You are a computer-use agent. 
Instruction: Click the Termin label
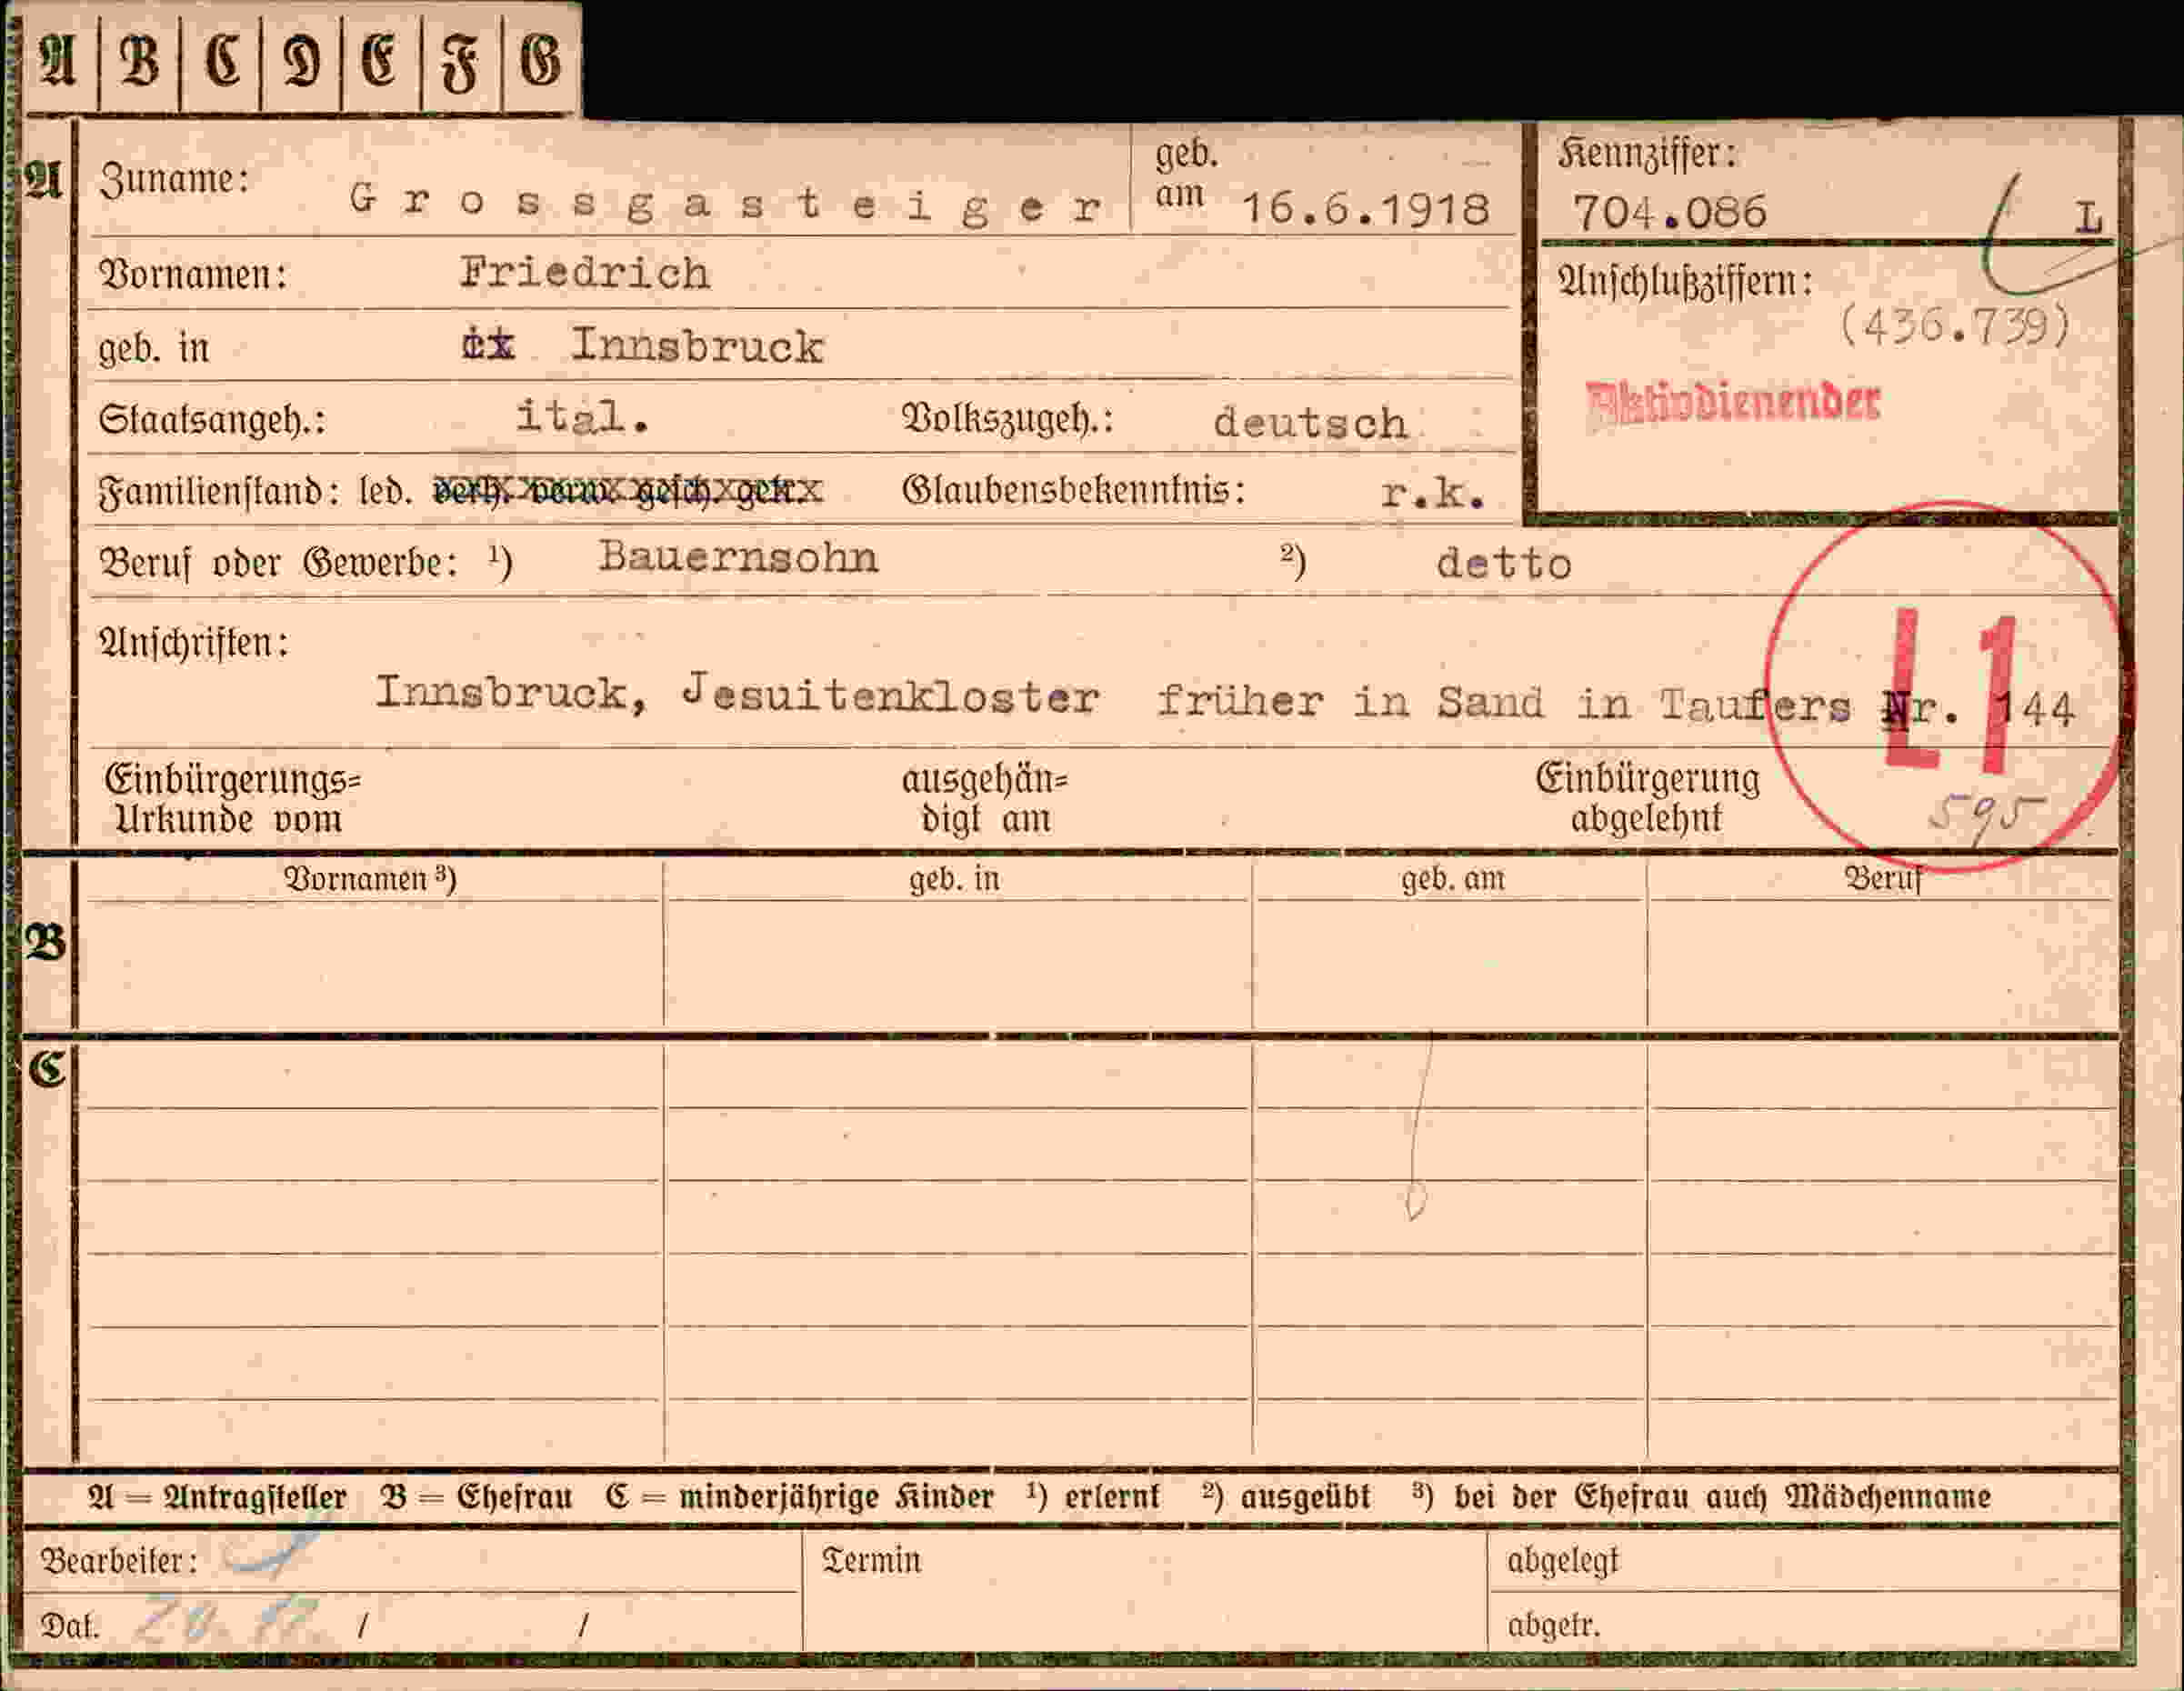(x=871, y=1561)
